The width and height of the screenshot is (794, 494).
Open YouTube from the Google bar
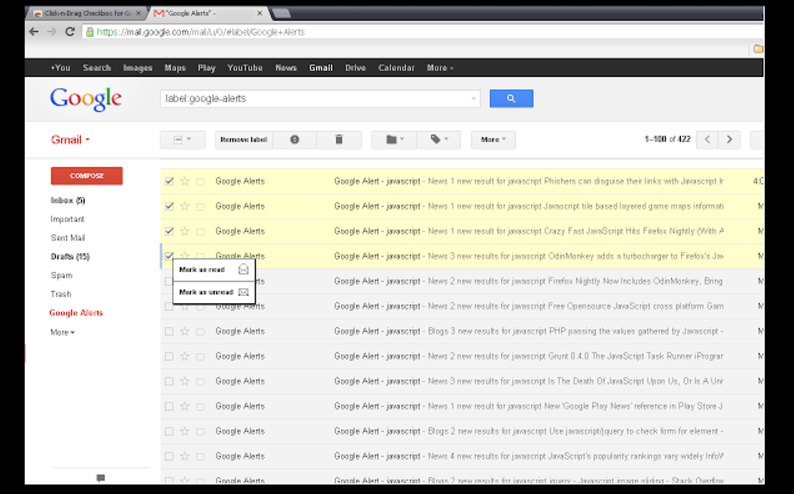point(245,68)
